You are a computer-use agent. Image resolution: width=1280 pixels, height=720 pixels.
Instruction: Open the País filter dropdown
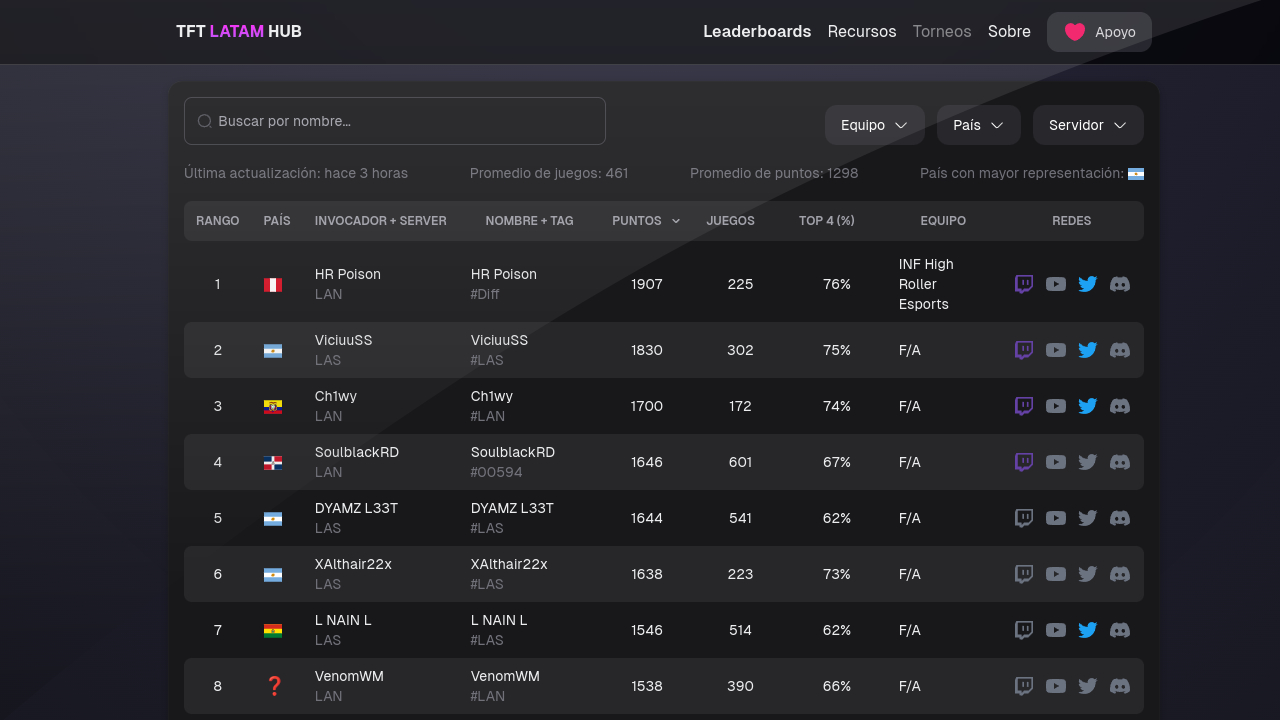click(978, 125)
